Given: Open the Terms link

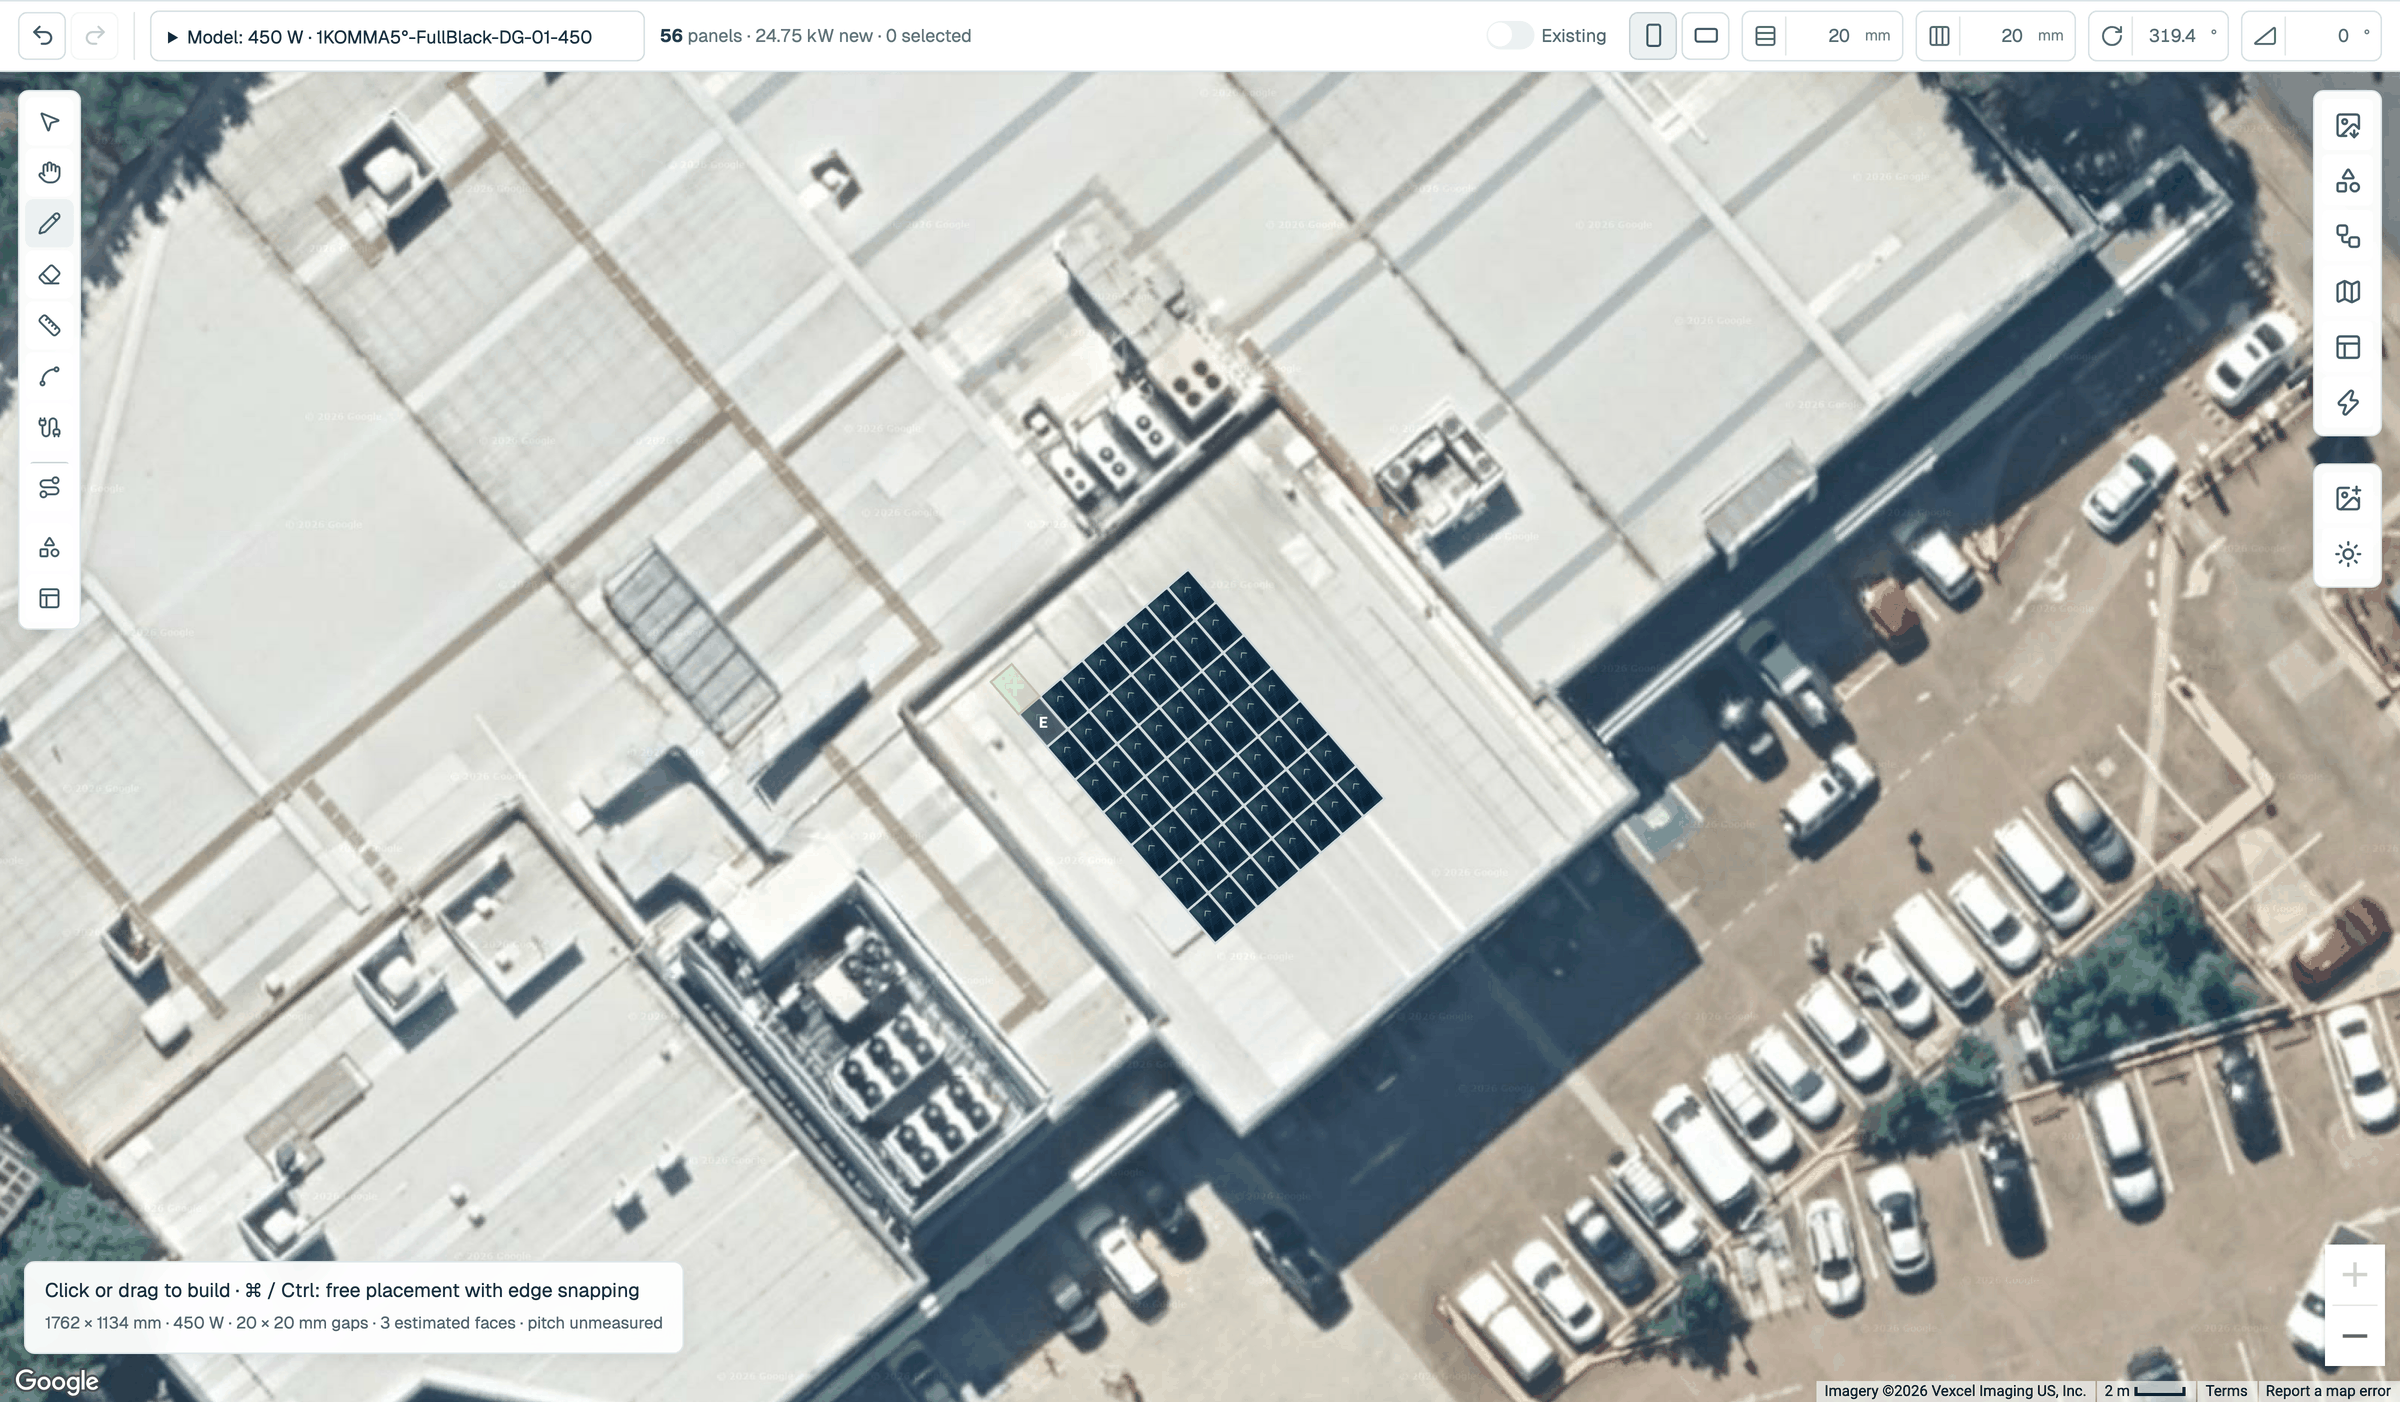Looking at the screenshot, I should (2226, 1391).
